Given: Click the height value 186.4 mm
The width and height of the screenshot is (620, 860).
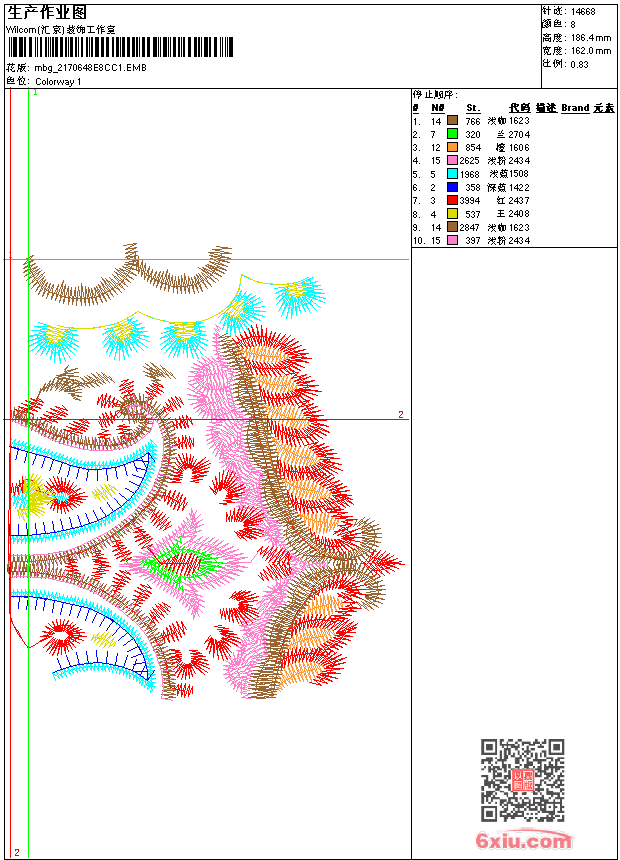Looking at the screenshot, I should click(591, 38).
